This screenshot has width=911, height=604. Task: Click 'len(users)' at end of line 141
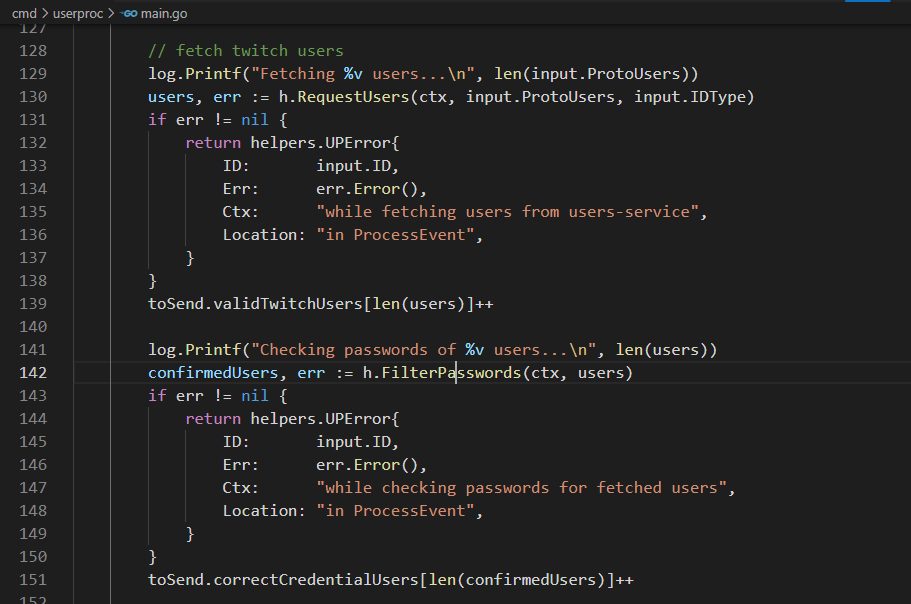tap(662, 350)
